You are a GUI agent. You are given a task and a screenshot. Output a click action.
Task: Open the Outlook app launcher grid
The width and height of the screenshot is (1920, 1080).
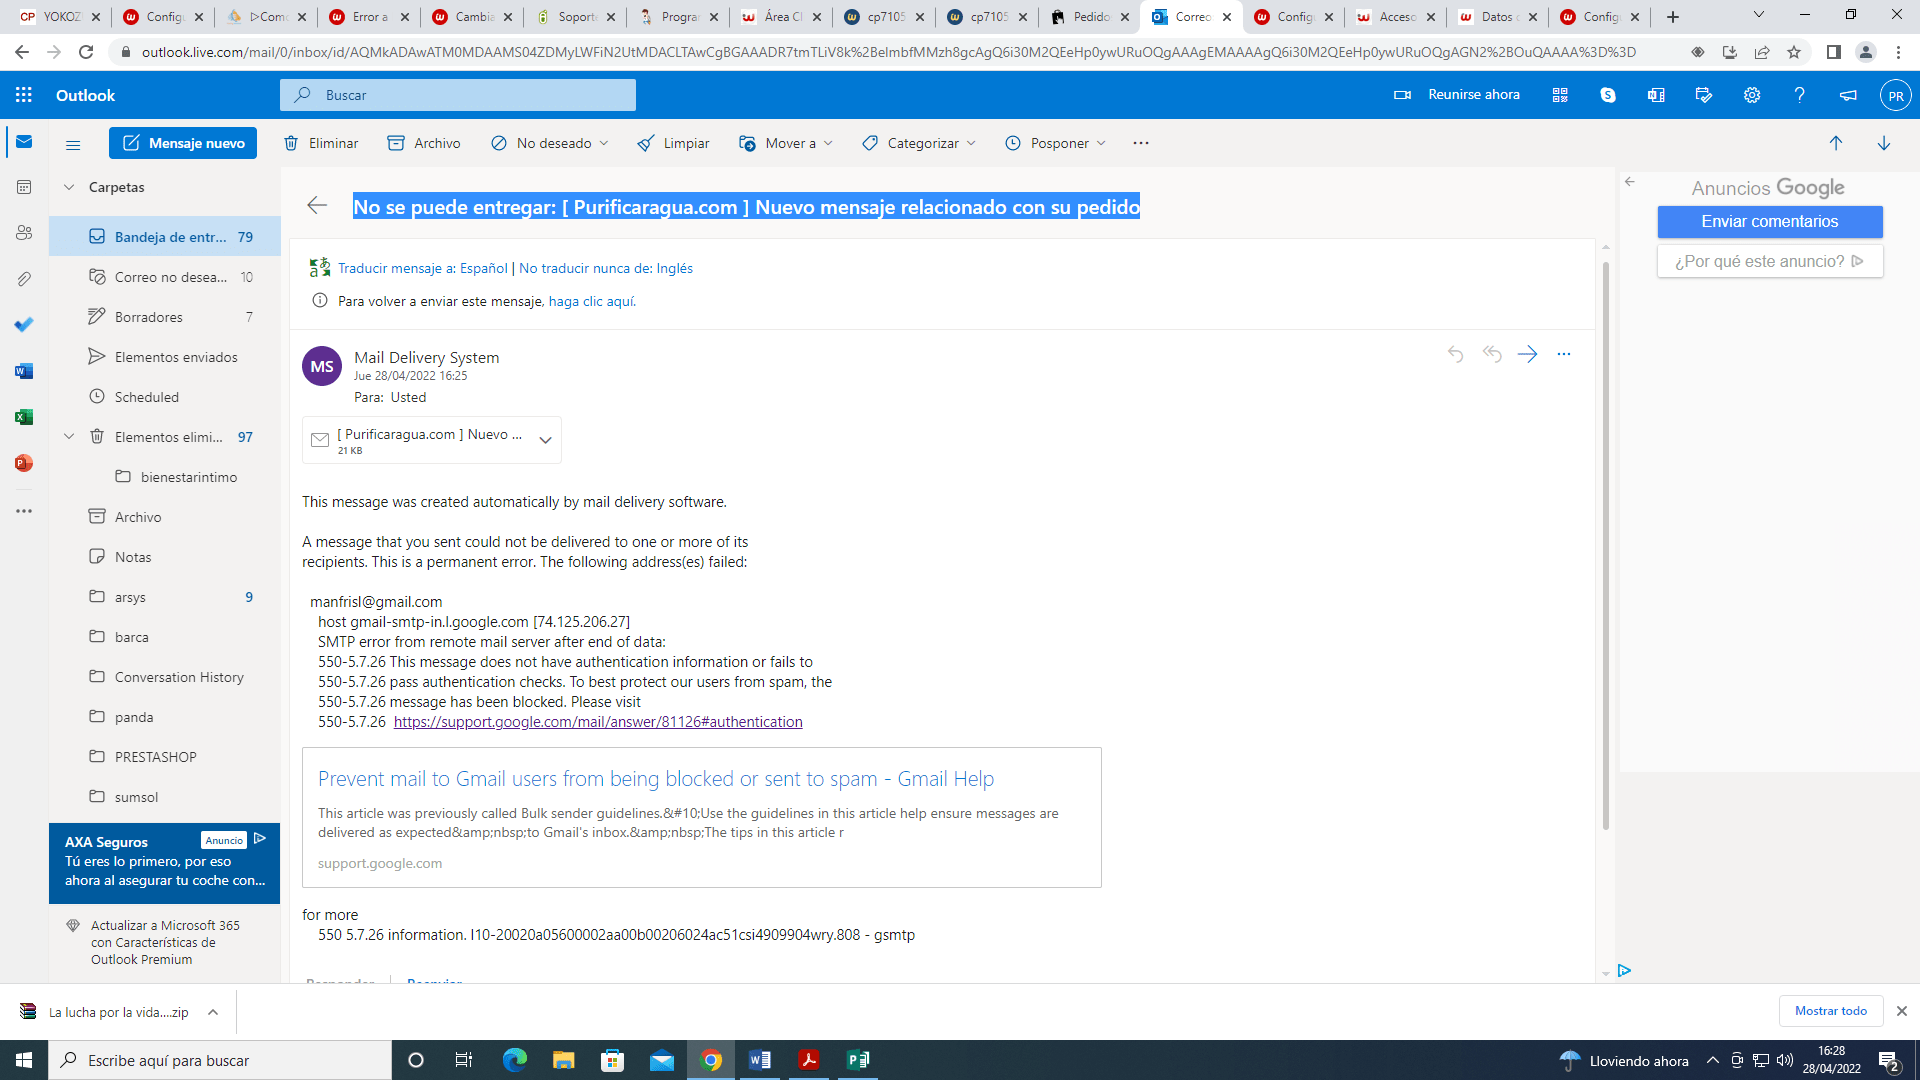click(24, 95)
